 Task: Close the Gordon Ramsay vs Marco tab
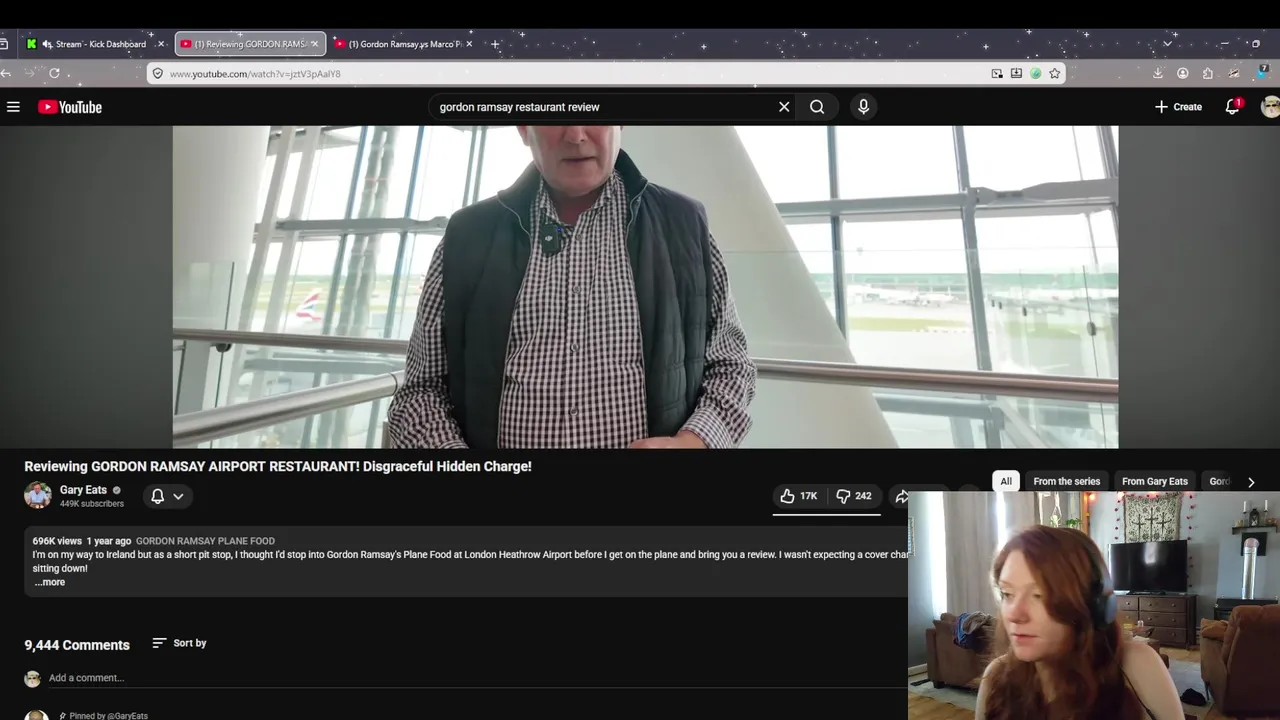469,44
